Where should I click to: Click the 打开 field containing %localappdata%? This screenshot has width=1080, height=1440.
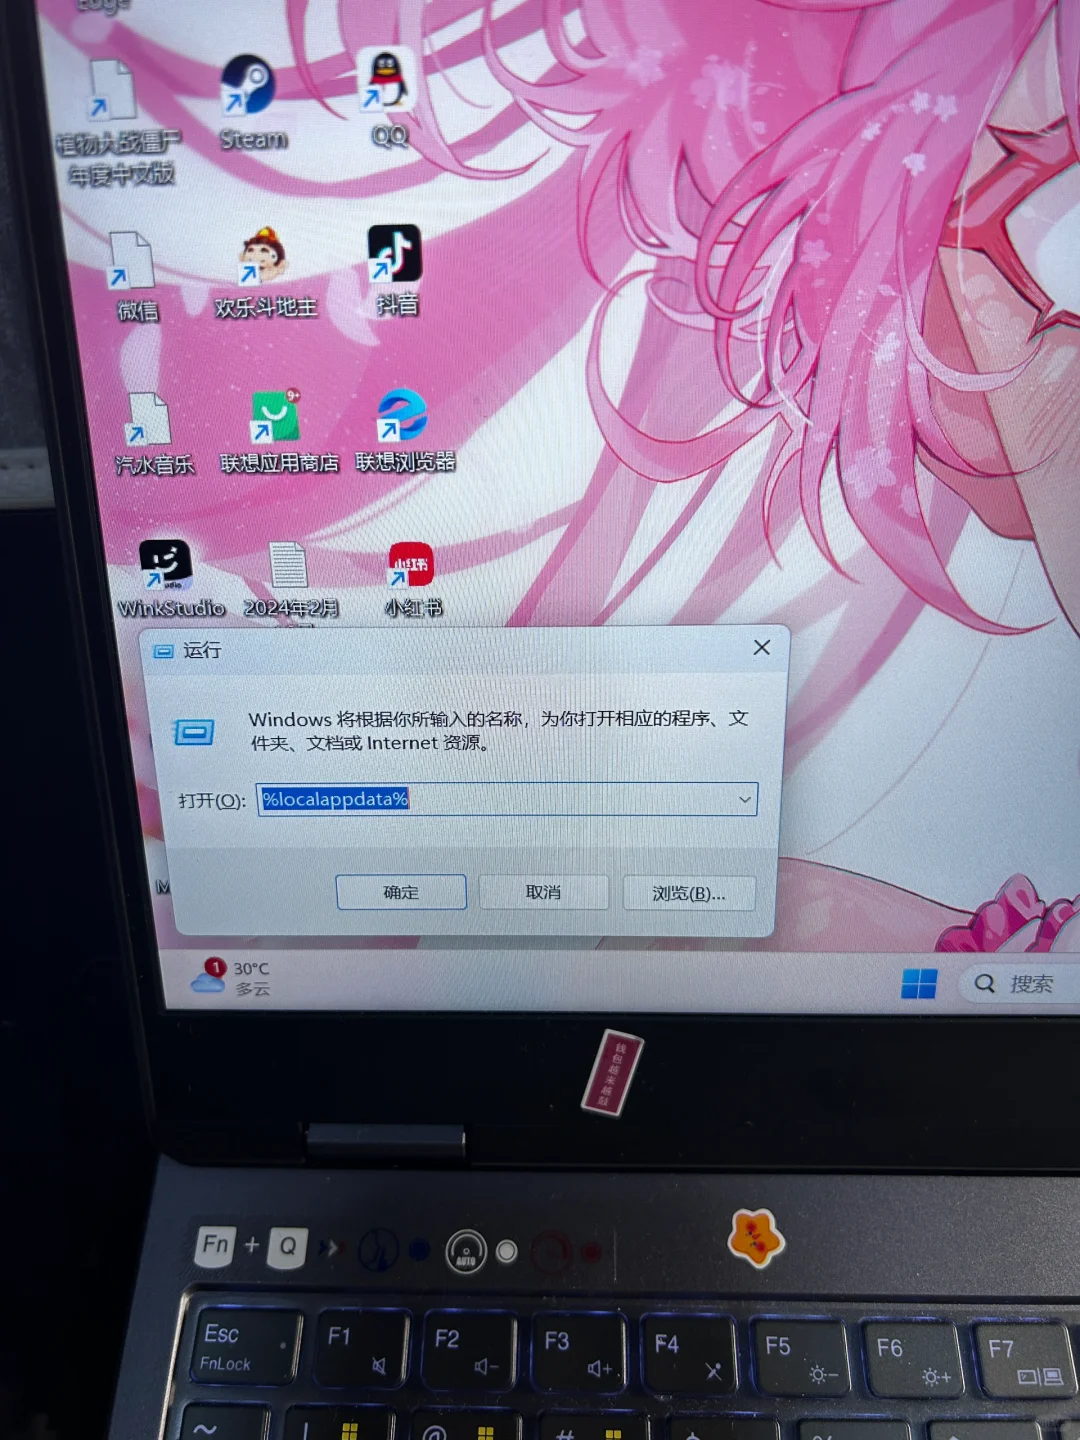(507, 799)
